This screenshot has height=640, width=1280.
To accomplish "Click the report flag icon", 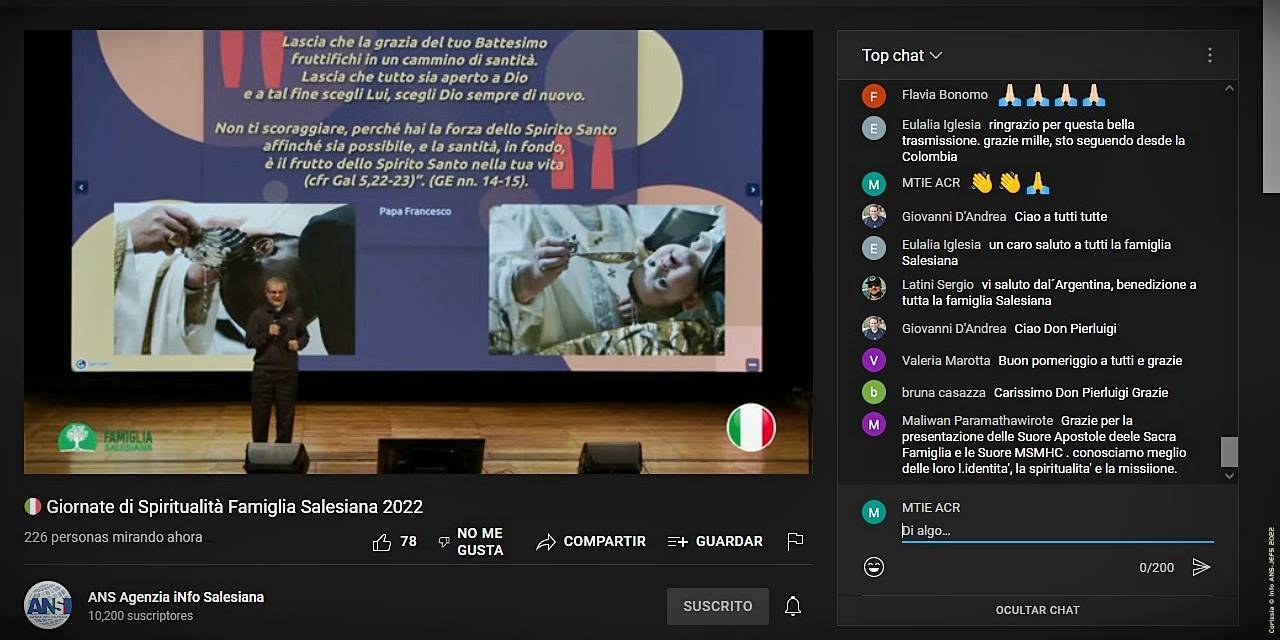I will click(795, 542).
